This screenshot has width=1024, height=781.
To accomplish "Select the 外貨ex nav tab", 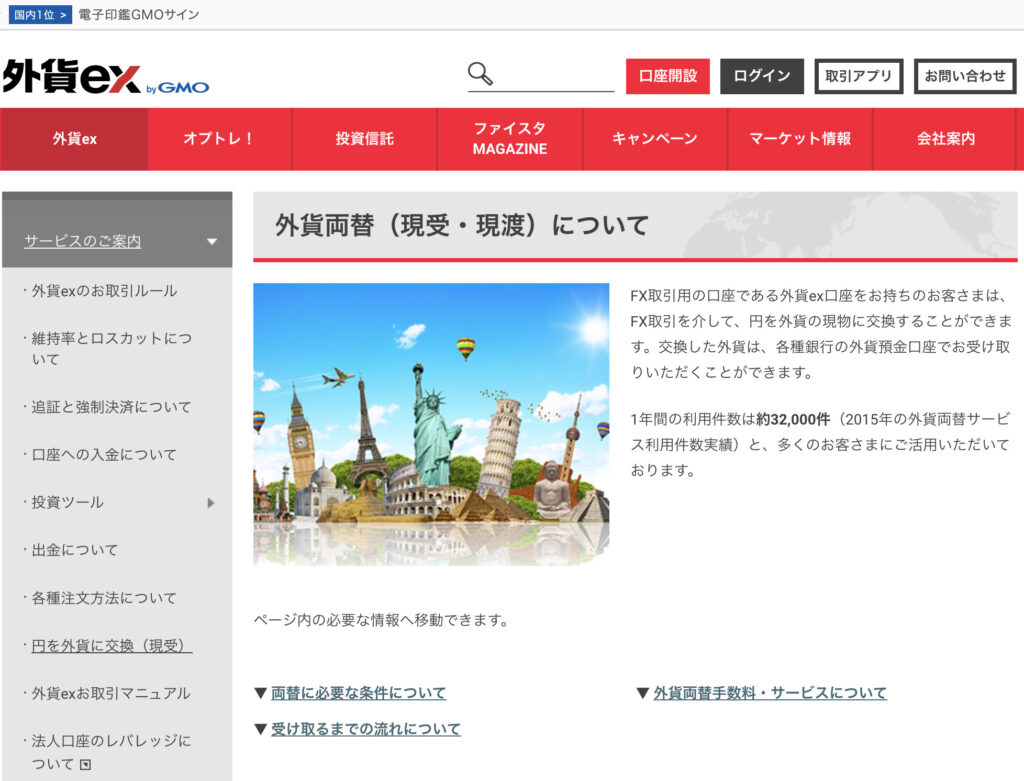I will 74,139.
